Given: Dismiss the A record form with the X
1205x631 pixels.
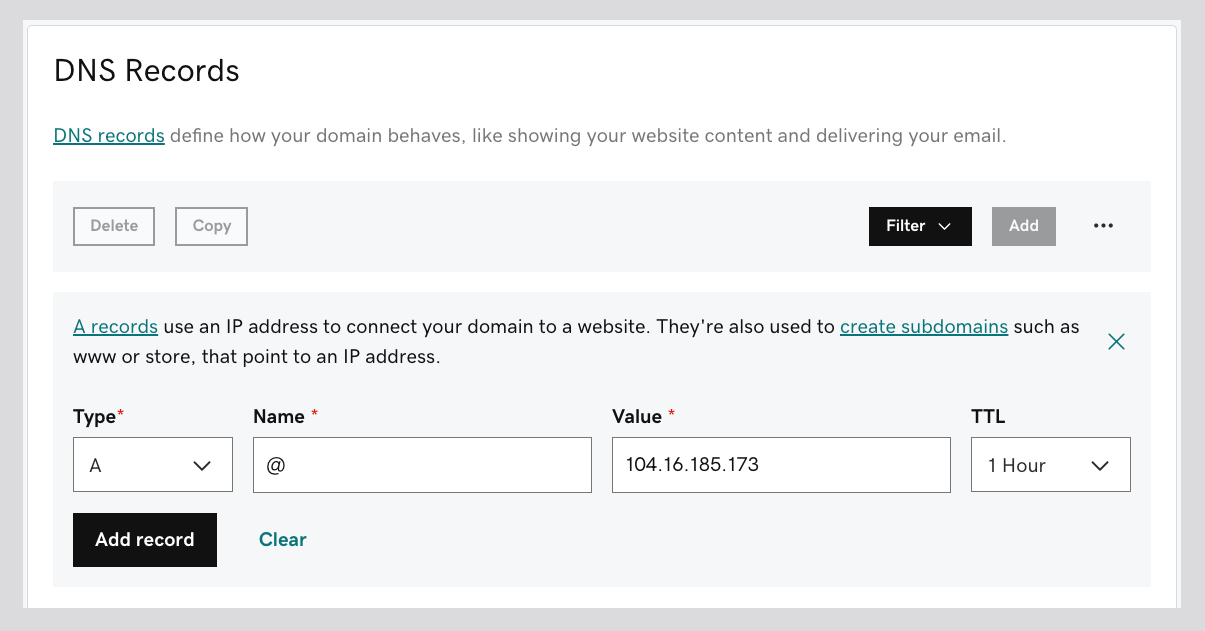Looking at the screenshot, I should pos(1117,342).
